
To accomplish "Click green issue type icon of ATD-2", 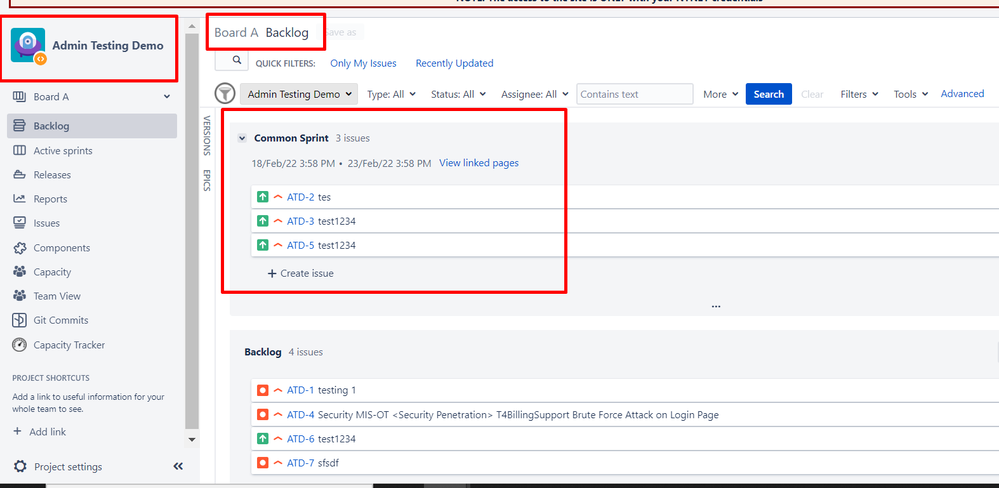I will (x=262, y=197).
